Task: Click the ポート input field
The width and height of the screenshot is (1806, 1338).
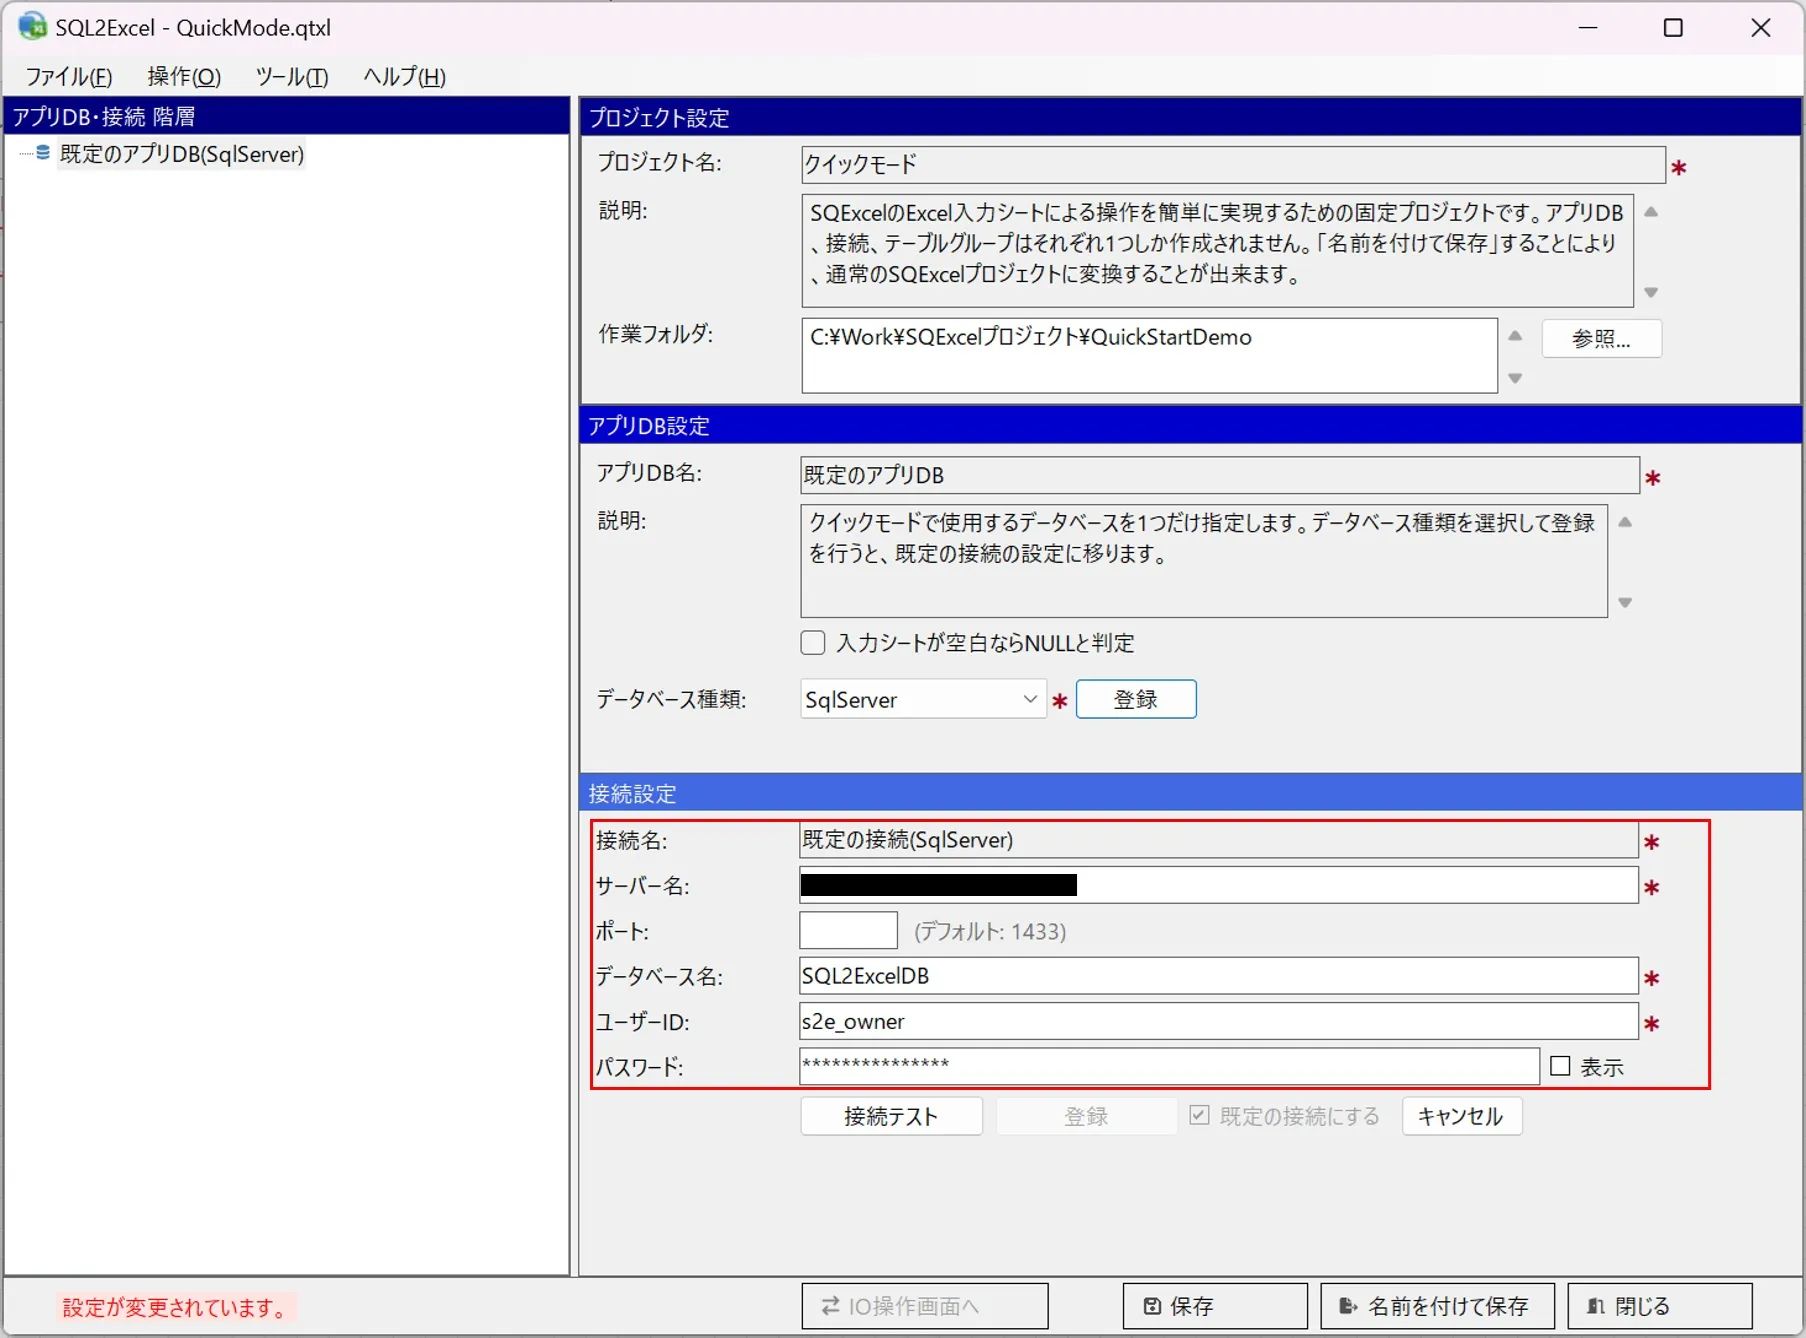Action: coord(848,930)
